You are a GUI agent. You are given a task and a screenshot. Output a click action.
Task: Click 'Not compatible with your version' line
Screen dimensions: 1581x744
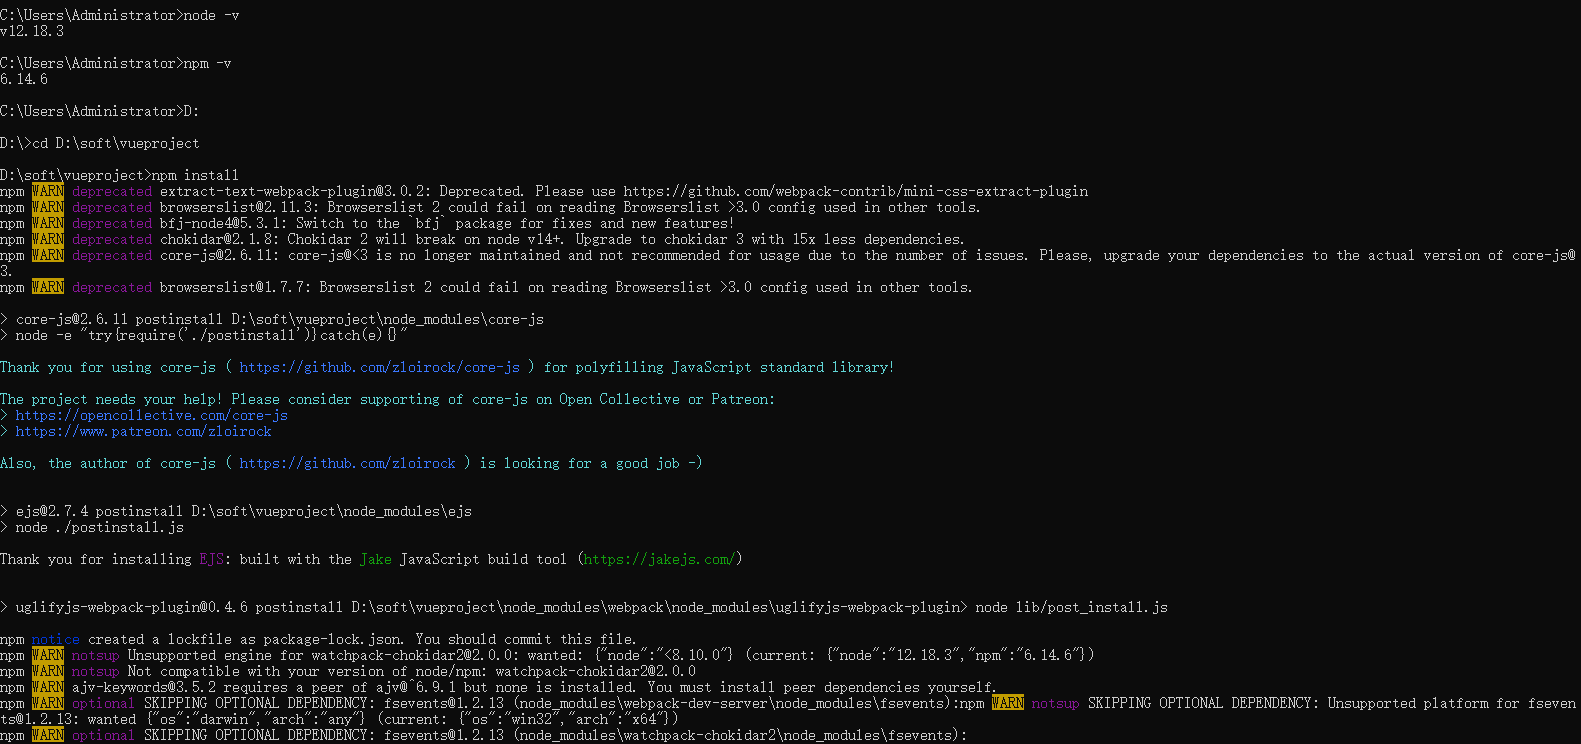pos(348,671)
